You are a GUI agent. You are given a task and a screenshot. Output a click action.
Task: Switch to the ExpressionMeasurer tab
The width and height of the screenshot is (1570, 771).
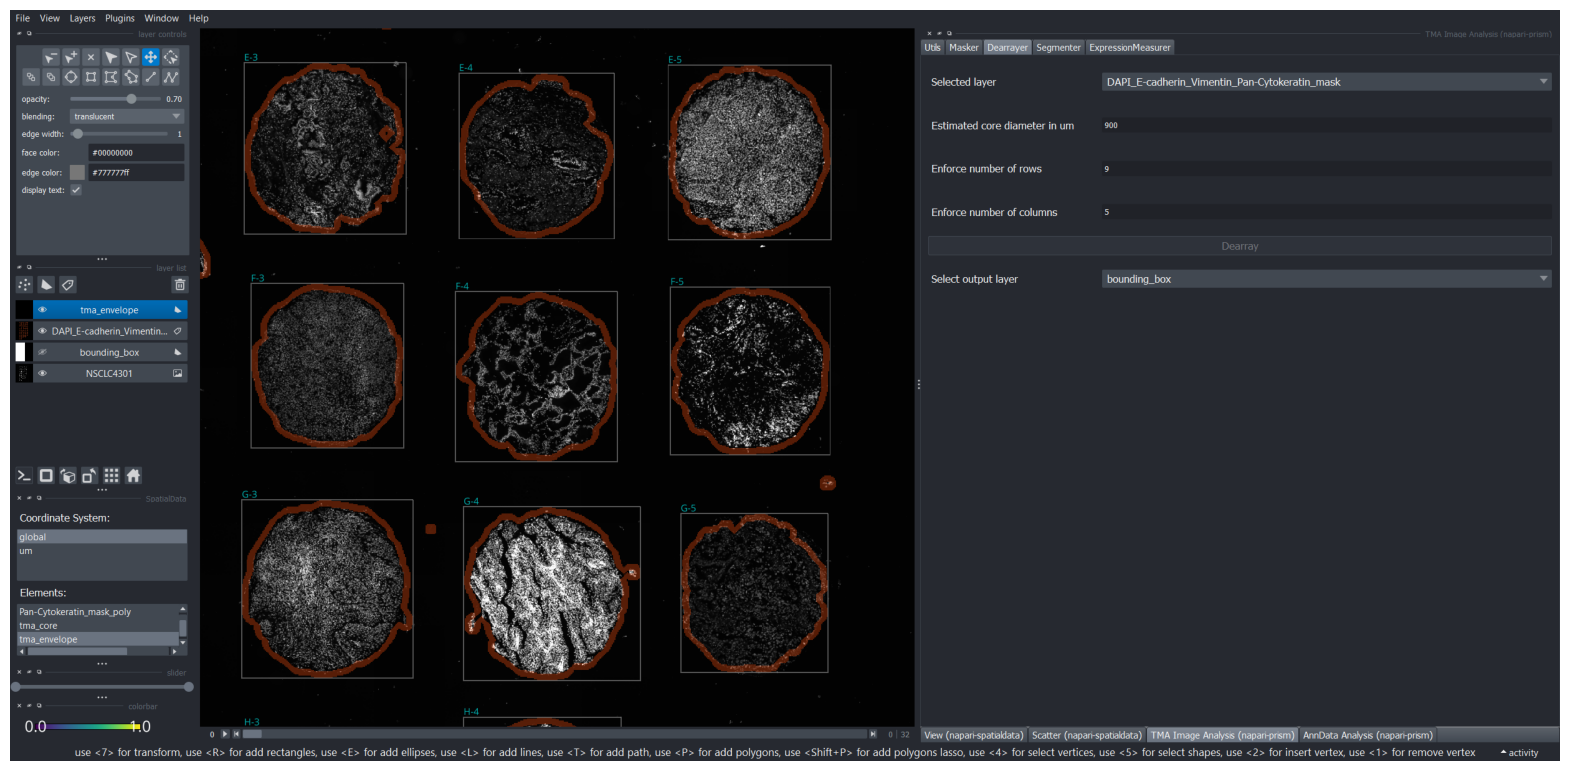click(1129, 47)
